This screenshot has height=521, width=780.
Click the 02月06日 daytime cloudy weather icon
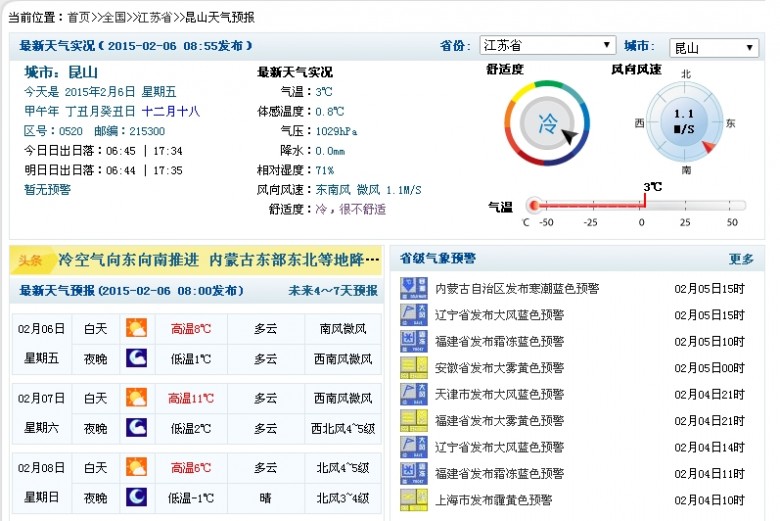(x=136, y=328)
